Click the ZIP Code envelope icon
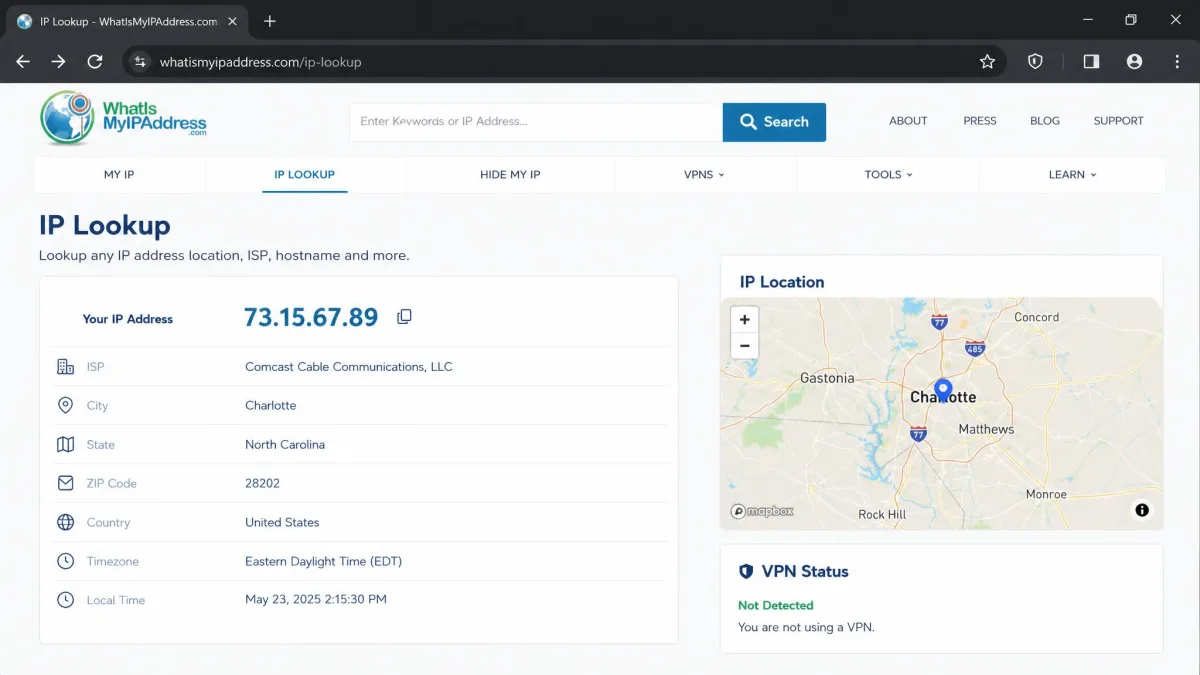 click(65, 483)
